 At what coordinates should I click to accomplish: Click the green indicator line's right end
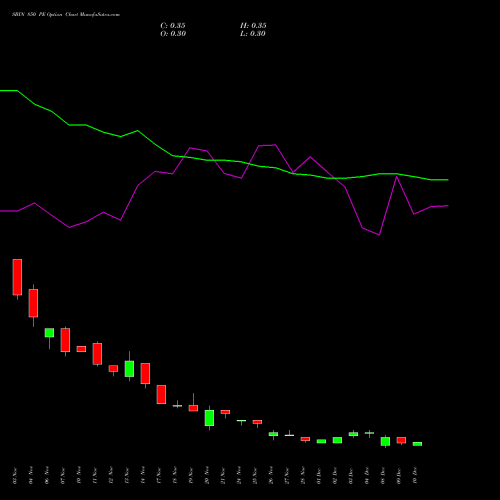click(447, 180)
